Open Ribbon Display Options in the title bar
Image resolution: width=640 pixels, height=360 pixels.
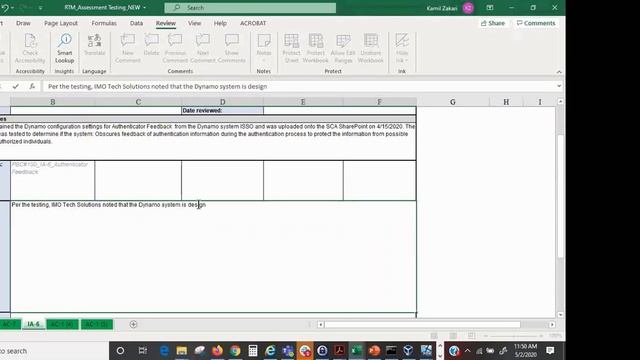click(x=490, y=8)
